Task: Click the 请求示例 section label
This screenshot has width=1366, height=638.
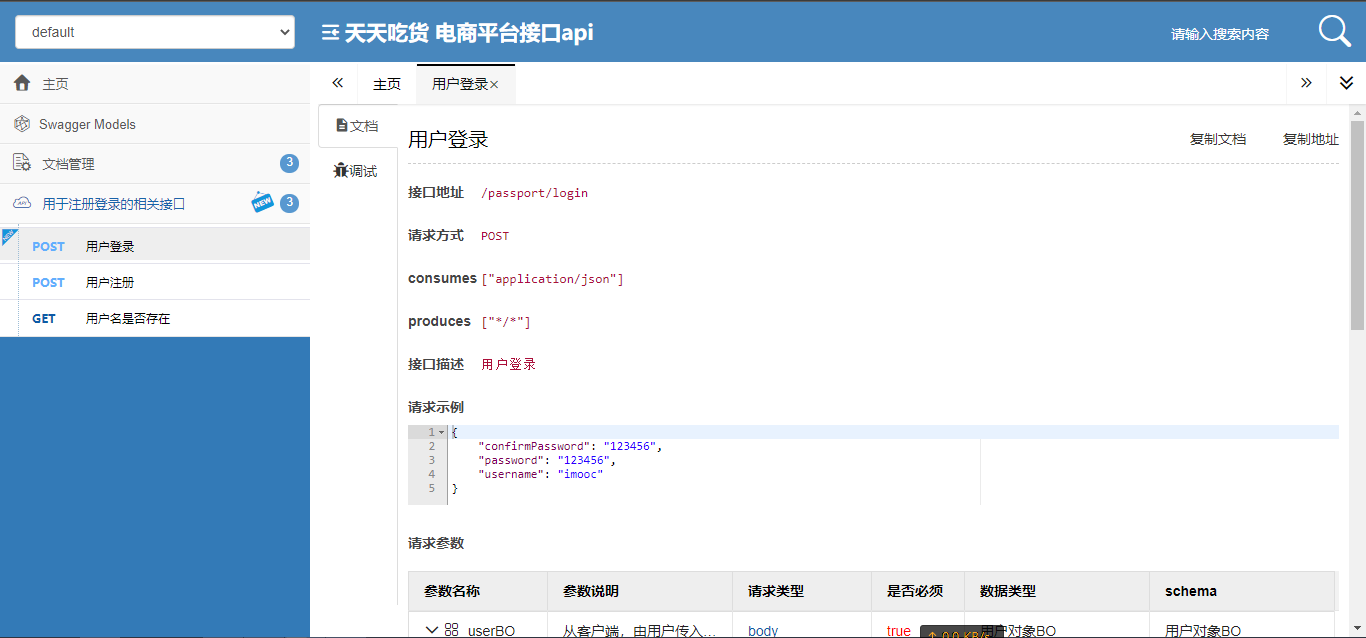Action: (436, 407)
